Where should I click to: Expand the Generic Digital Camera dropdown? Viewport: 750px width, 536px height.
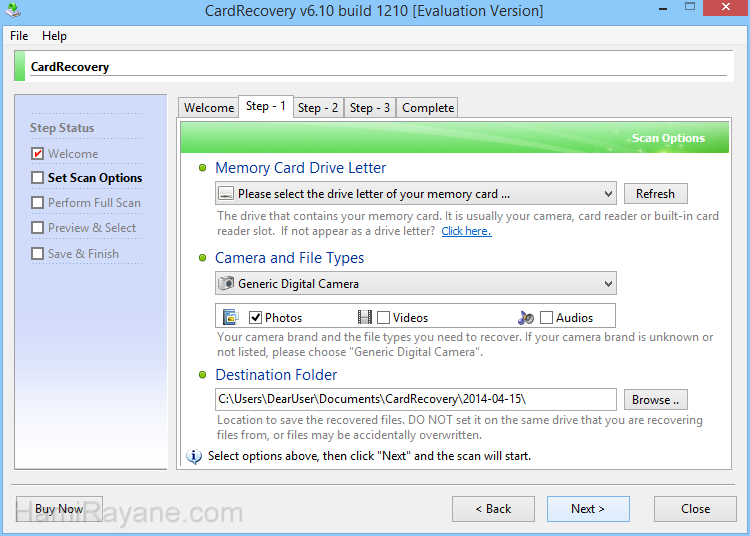(x=416, y=284)
